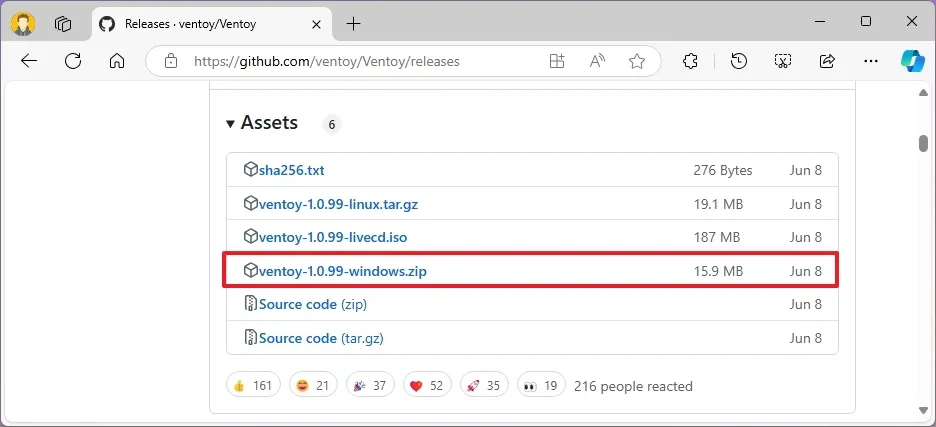Go back to the previous page
The width and height of the screenshot is (936, 427).
29,61
